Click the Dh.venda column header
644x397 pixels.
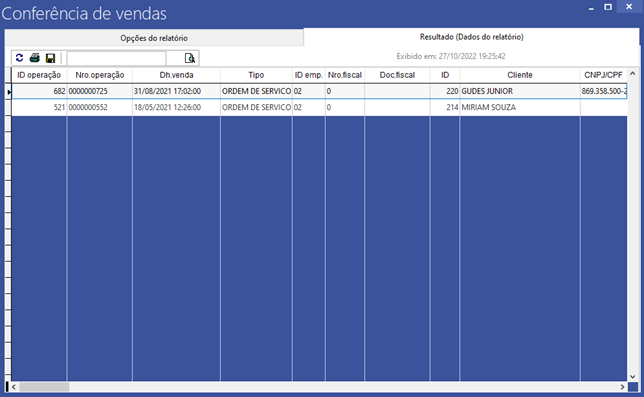[x=176, y=75]
